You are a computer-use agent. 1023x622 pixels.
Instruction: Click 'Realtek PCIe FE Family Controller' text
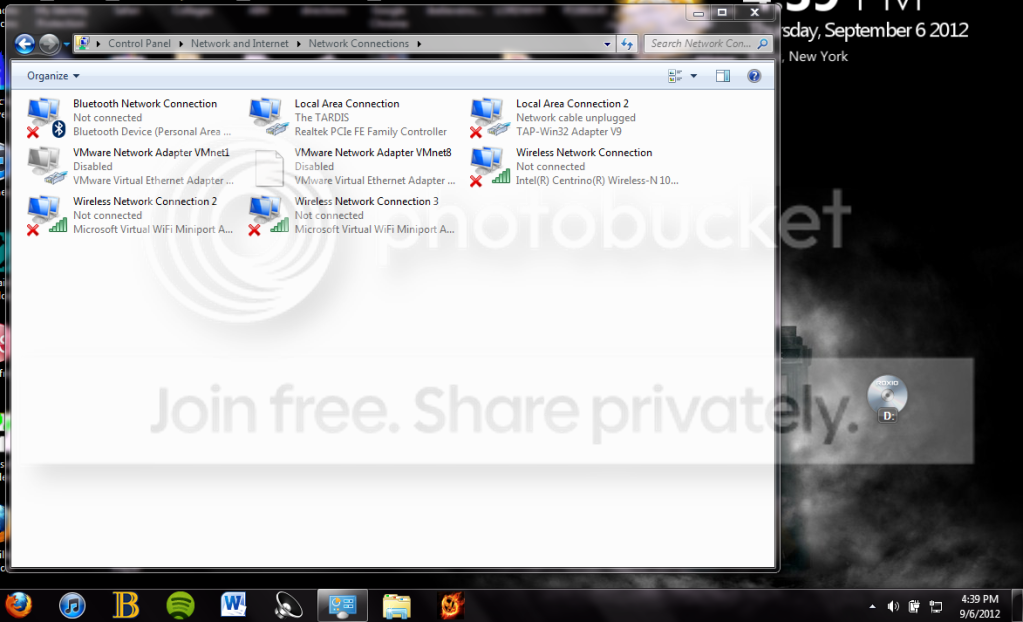(371, 131)
